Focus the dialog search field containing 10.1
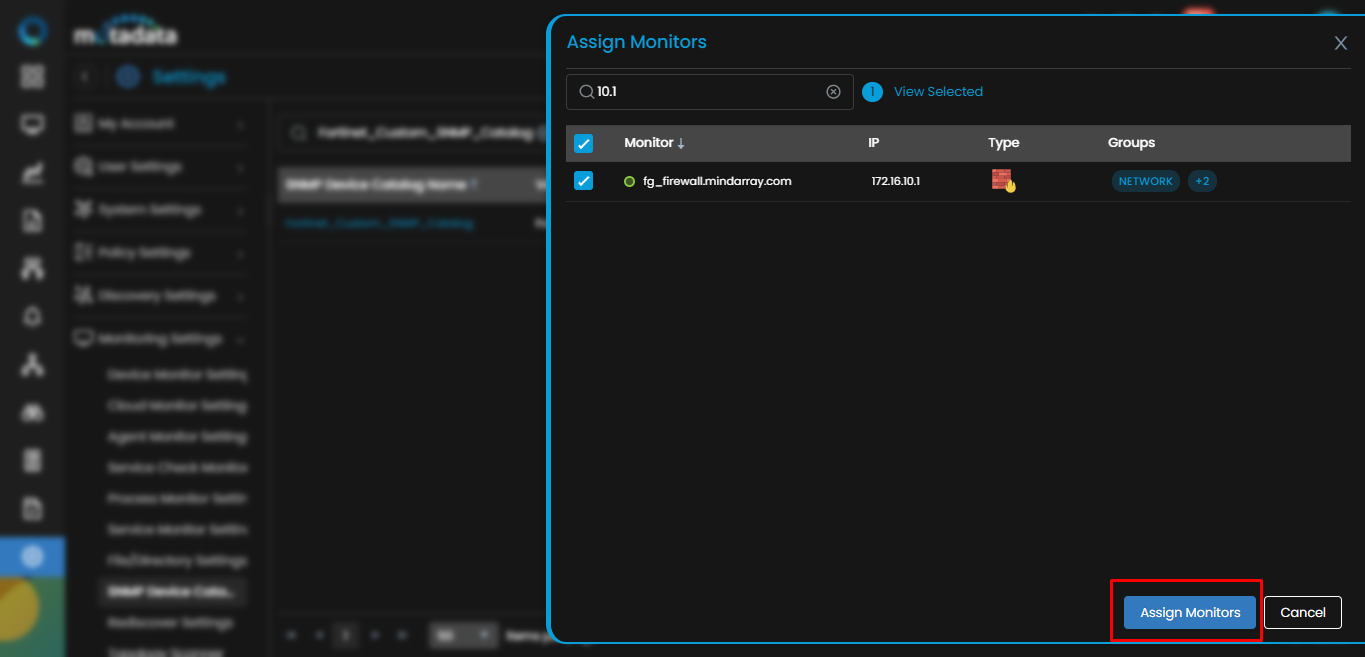This screenshot has width=1365, height=657. pos(710,92)
